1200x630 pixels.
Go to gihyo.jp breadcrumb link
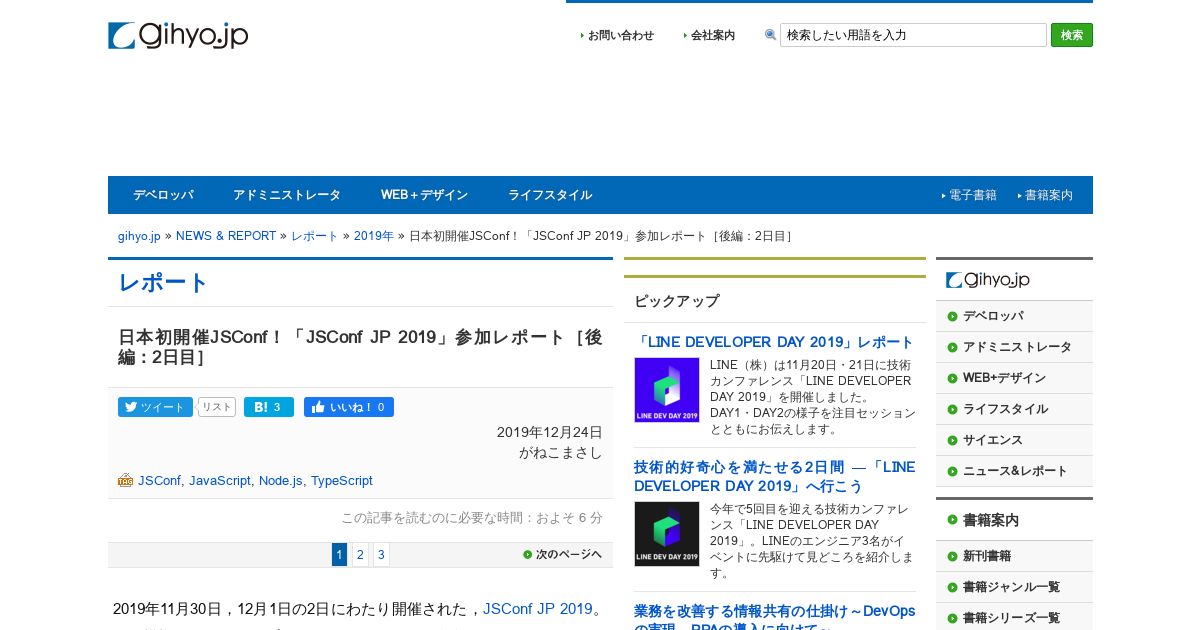[139, 236]
